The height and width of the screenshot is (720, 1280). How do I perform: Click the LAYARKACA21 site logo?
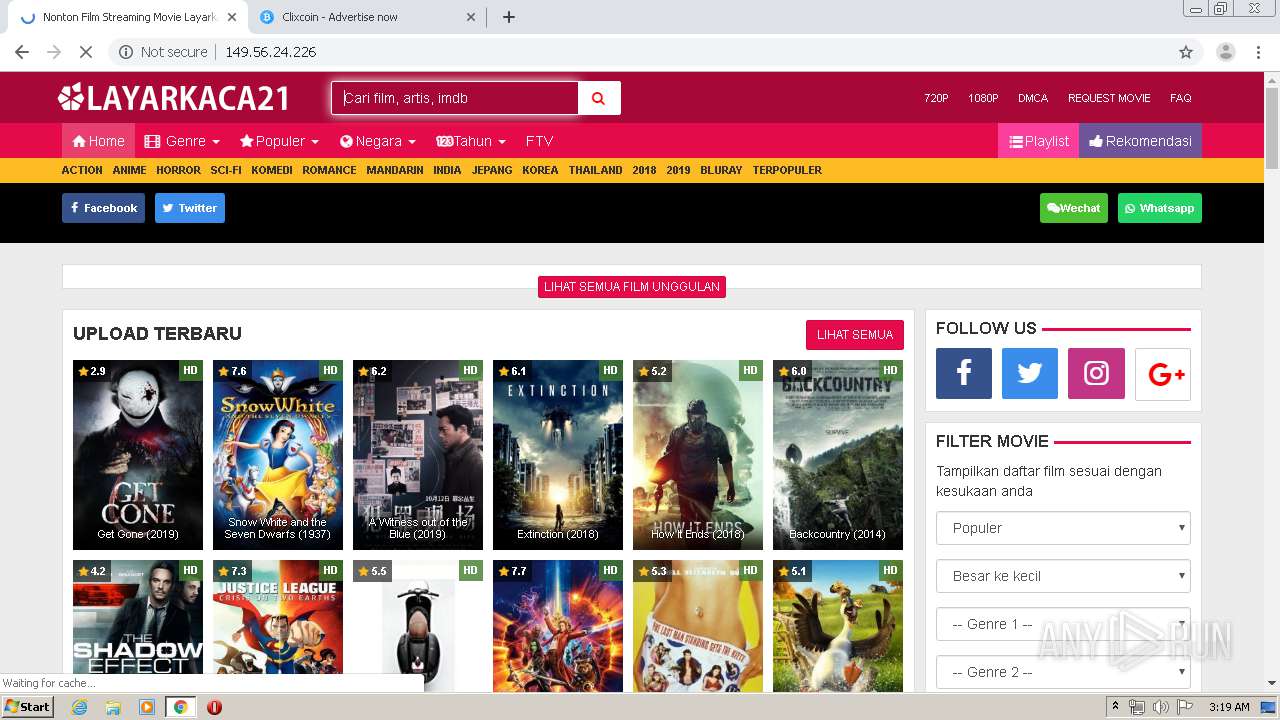tap(174, 98)
